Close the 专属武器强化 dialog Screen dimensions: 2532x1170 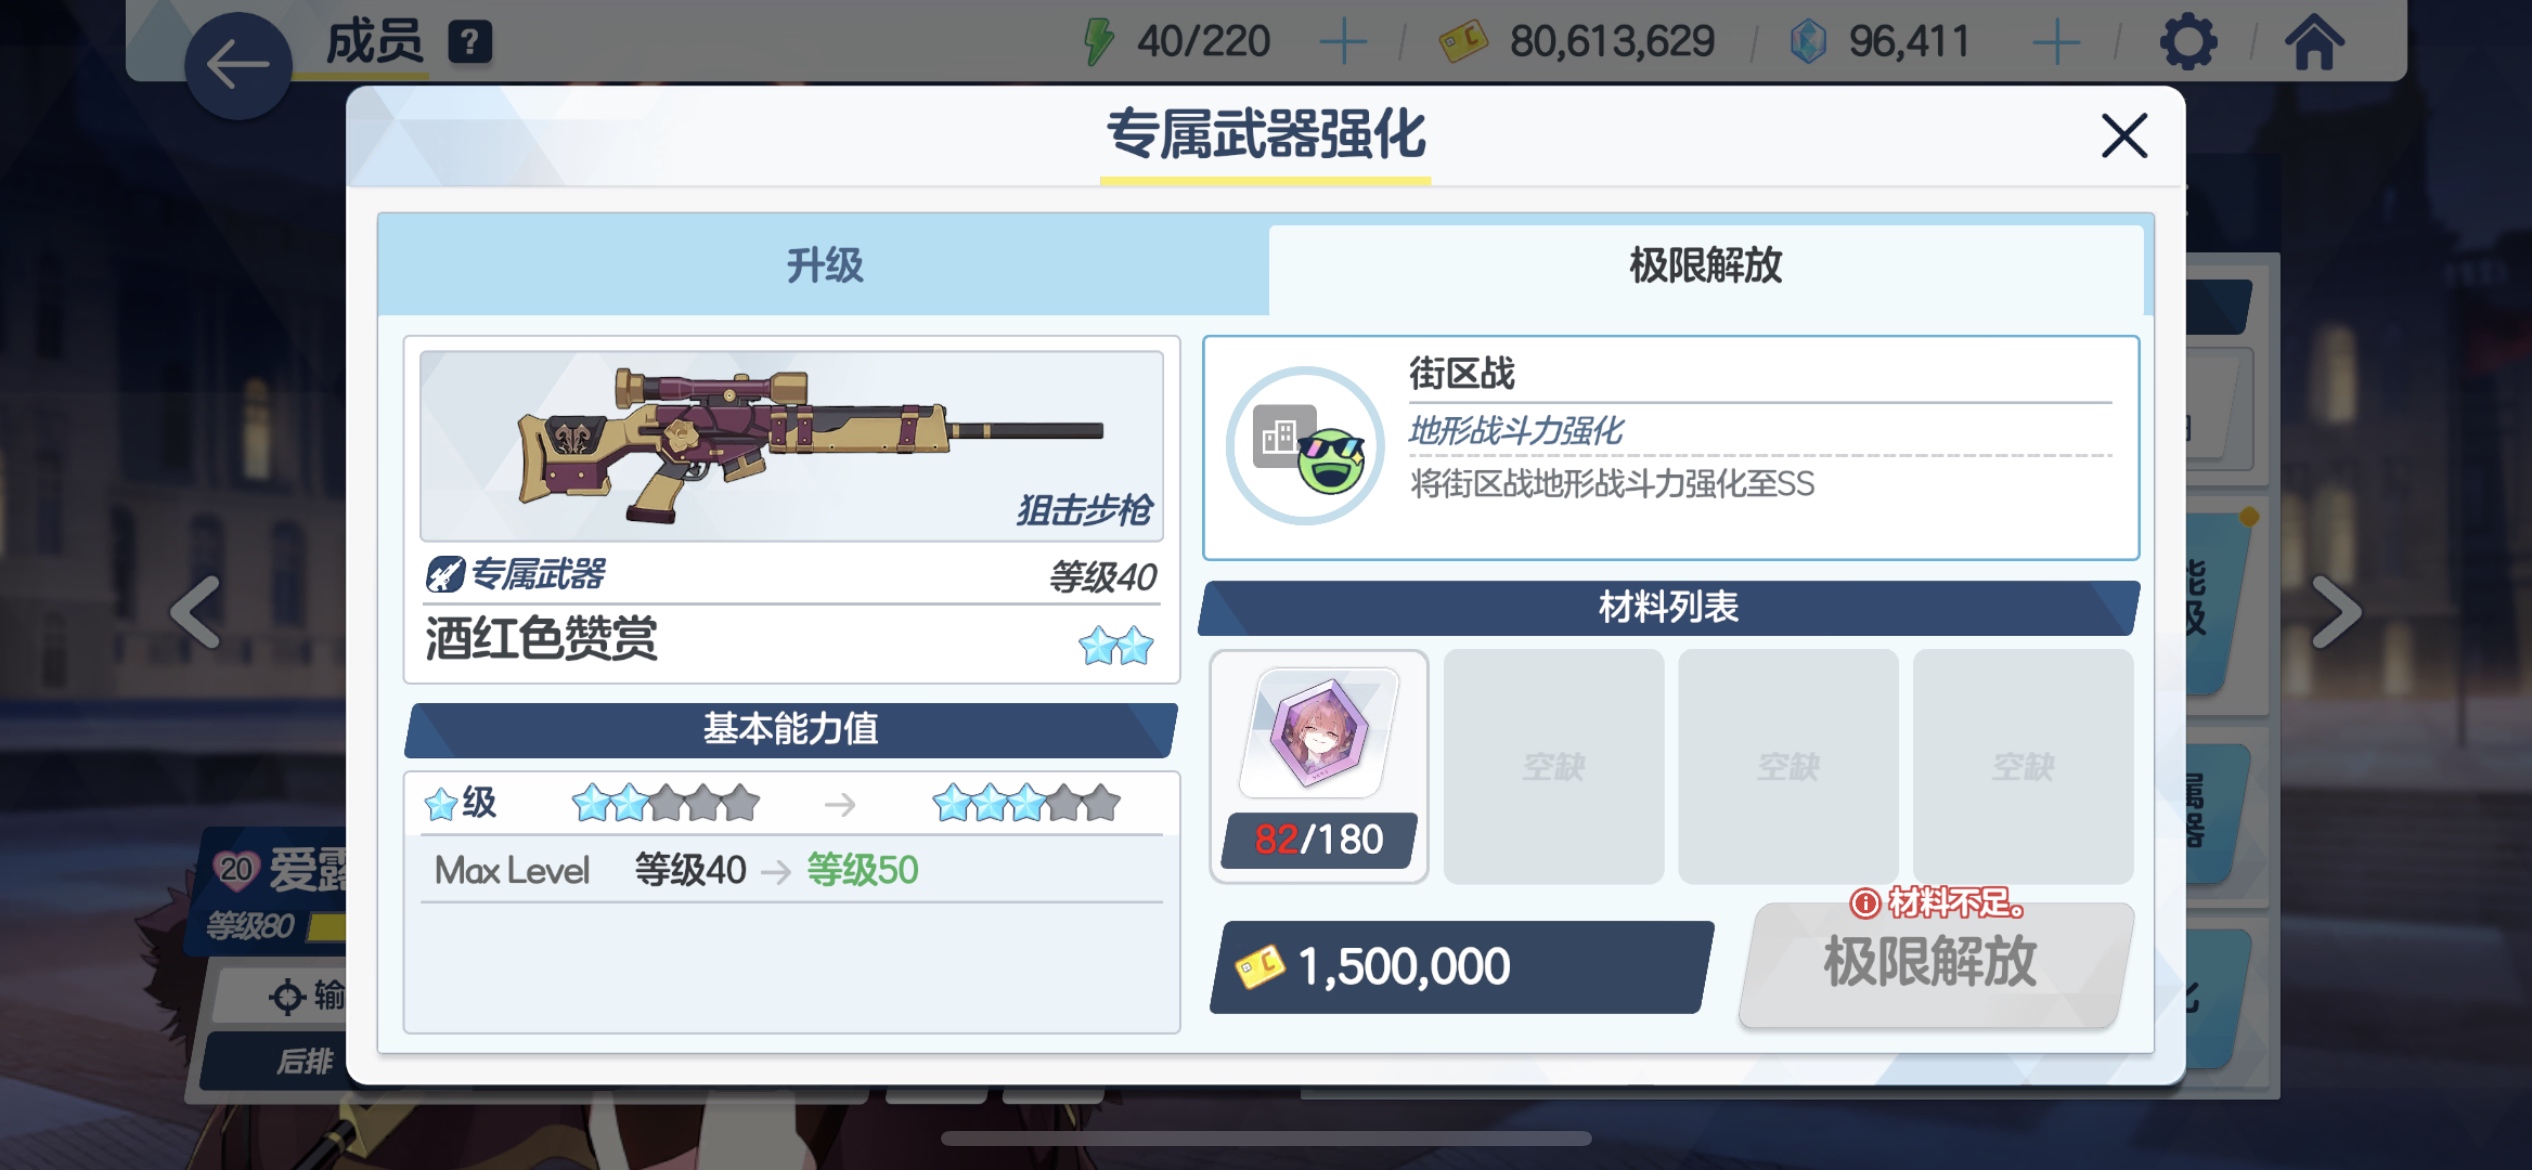[2124, 136]
